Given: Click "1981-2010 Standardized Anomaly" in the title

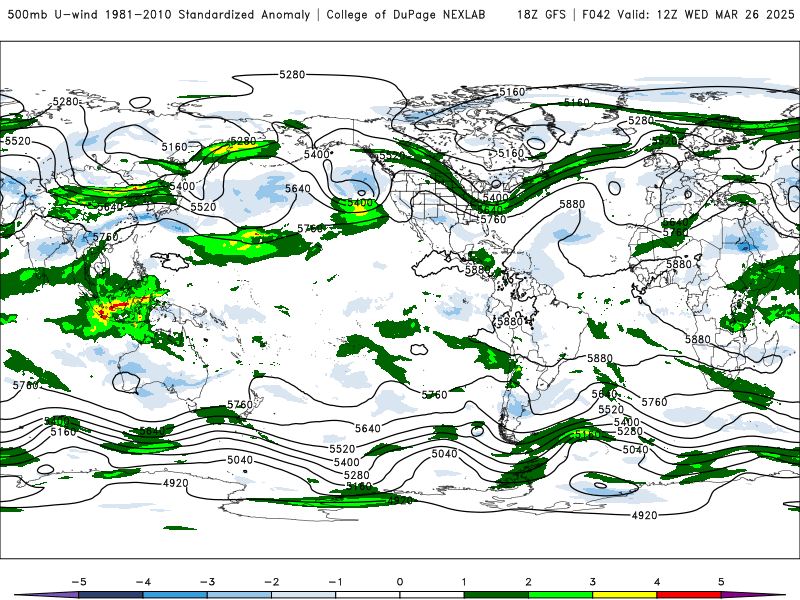Looking at the screenshot, I should click(x=208, y=14).
